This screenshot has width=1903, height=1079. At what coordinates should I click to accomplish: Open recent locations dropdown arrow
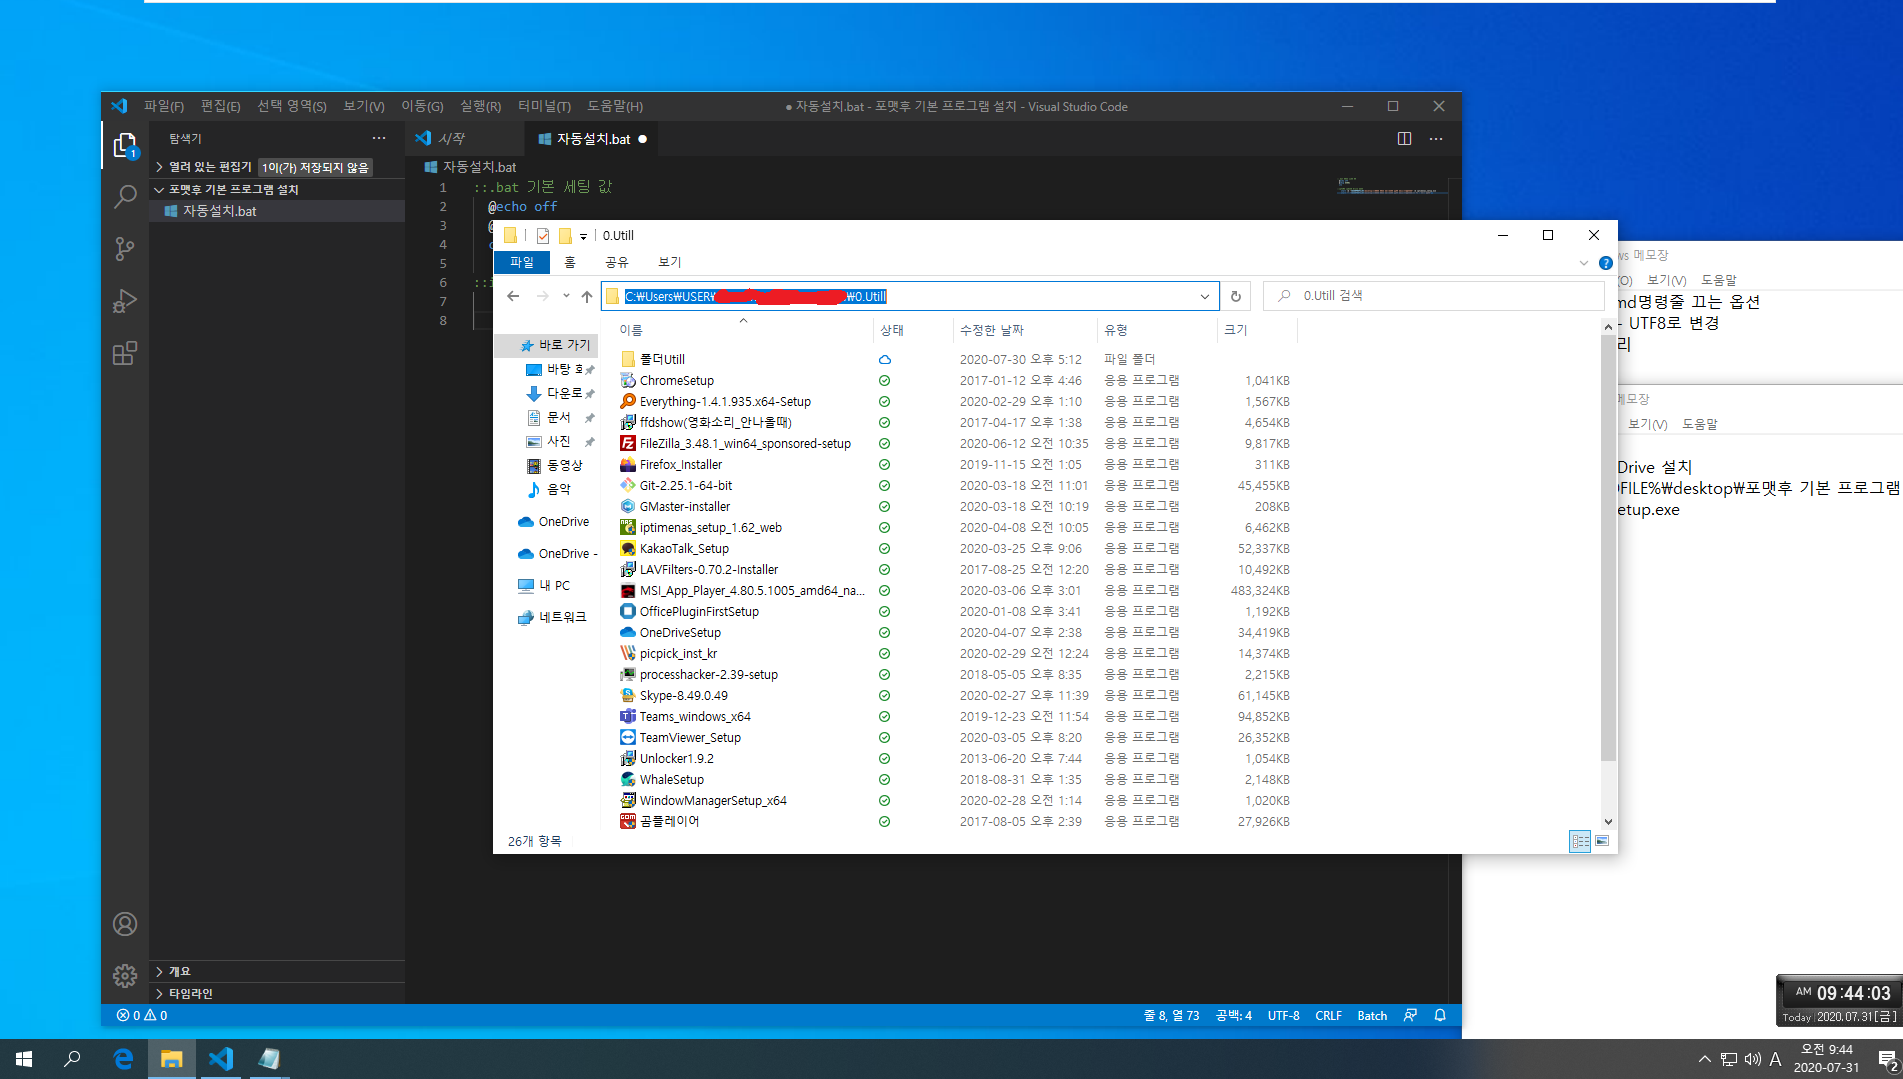(566, 296)
